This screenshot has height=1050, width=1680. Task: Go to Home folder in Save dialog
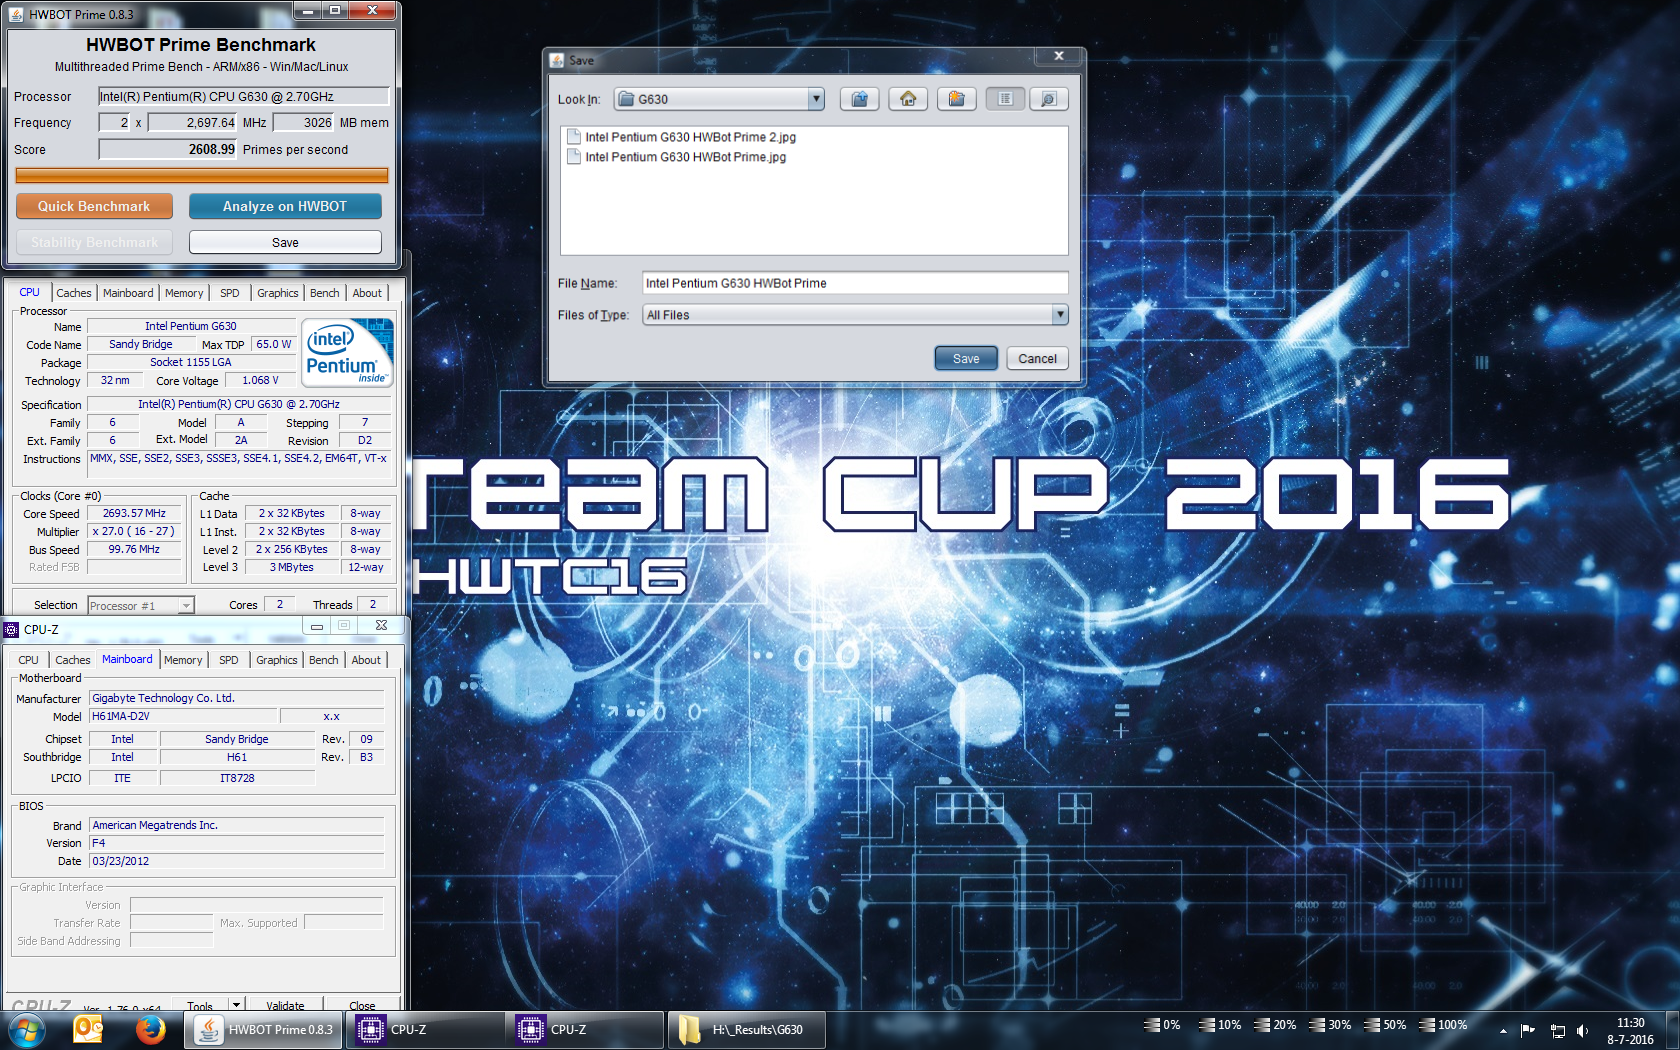pos(908,99)
